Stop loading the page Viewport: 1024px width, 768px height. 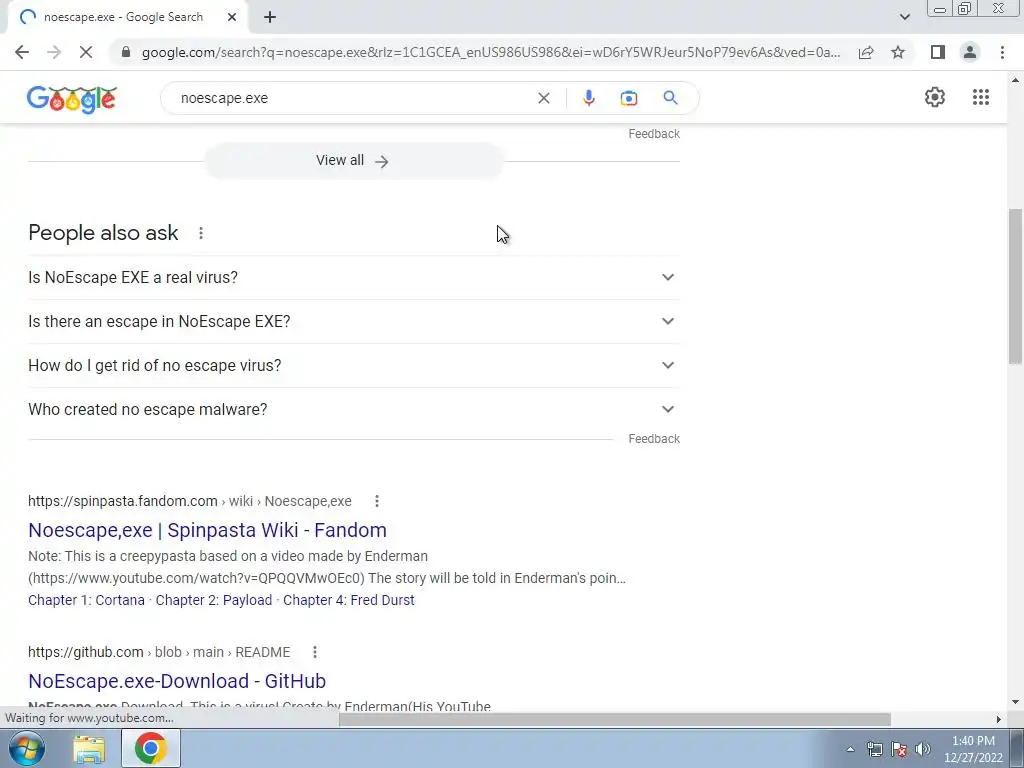pyautogui.click(x=86, y=52)
